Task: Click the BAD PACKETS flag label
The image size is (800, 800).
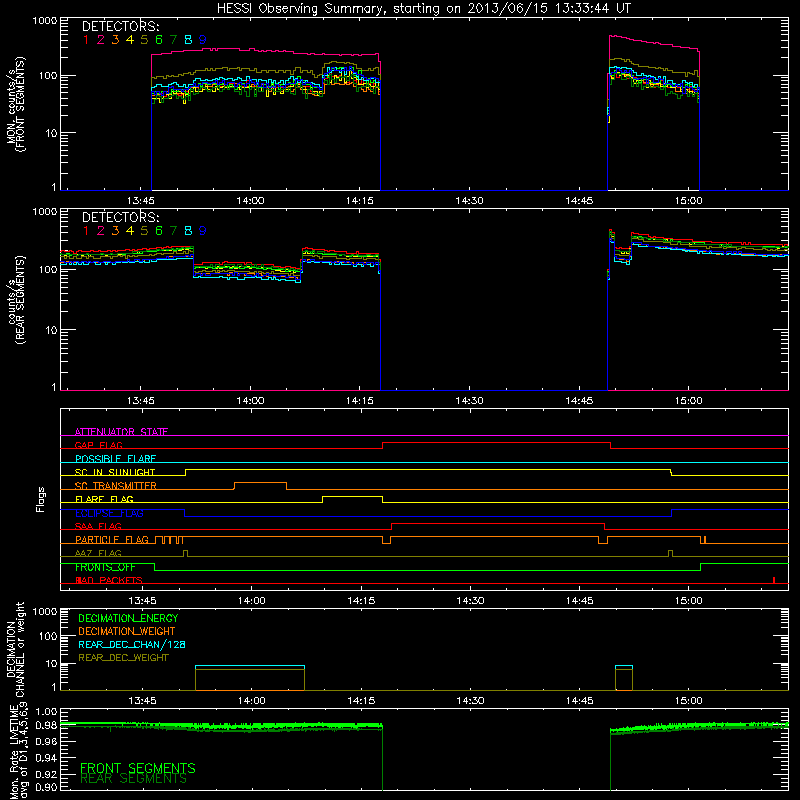Action: click(x=109, y=580)
